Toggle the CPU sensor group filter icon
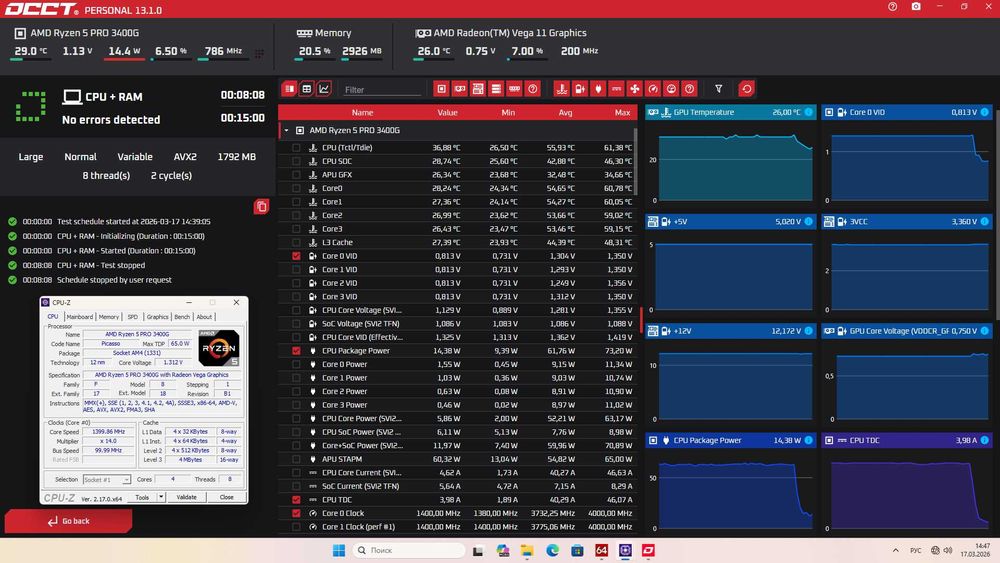Image resolution: width=1000 pixels, height=563 pixels. 441,89
